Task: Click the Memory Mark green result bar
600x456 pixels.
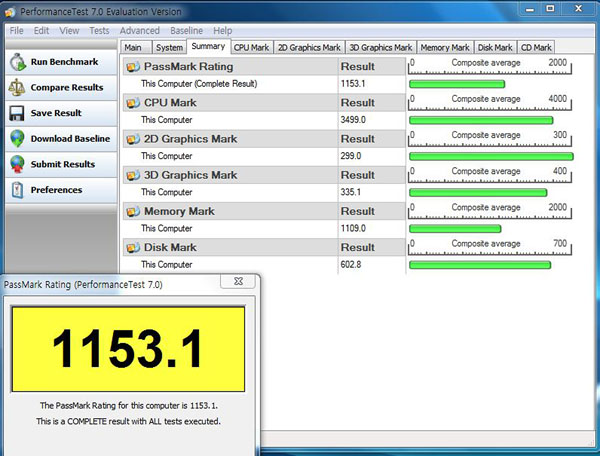Action: (455, 229)
